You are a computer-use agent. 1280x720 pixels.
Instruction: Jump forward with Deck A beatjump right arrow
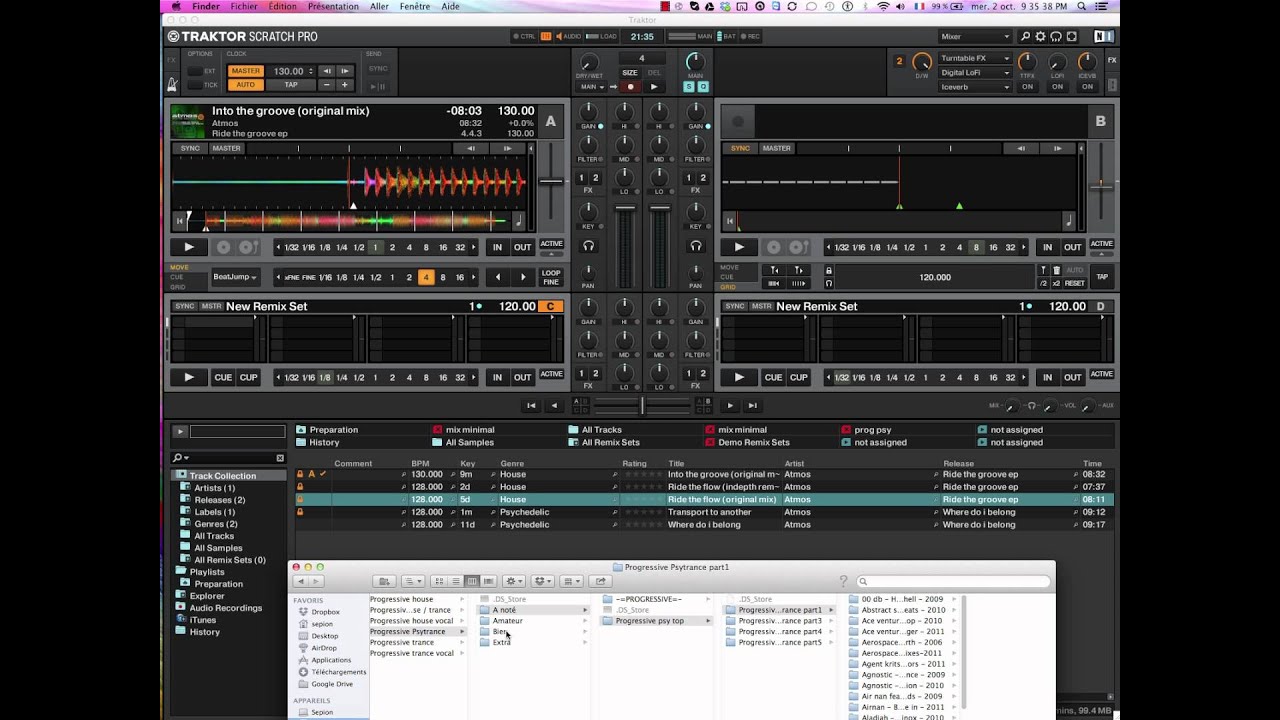(523, 277)
